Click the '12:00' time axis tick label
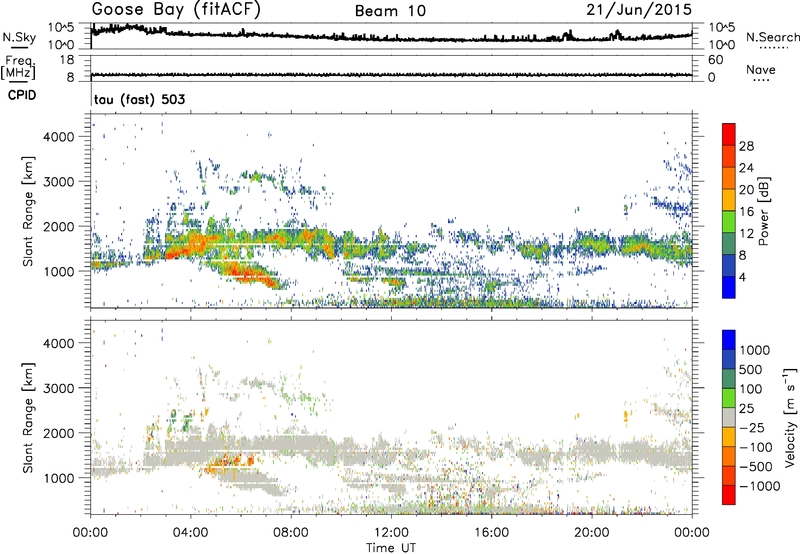This screenshot has height=554, width=800. pyautogui.click(x=391, y=533)
